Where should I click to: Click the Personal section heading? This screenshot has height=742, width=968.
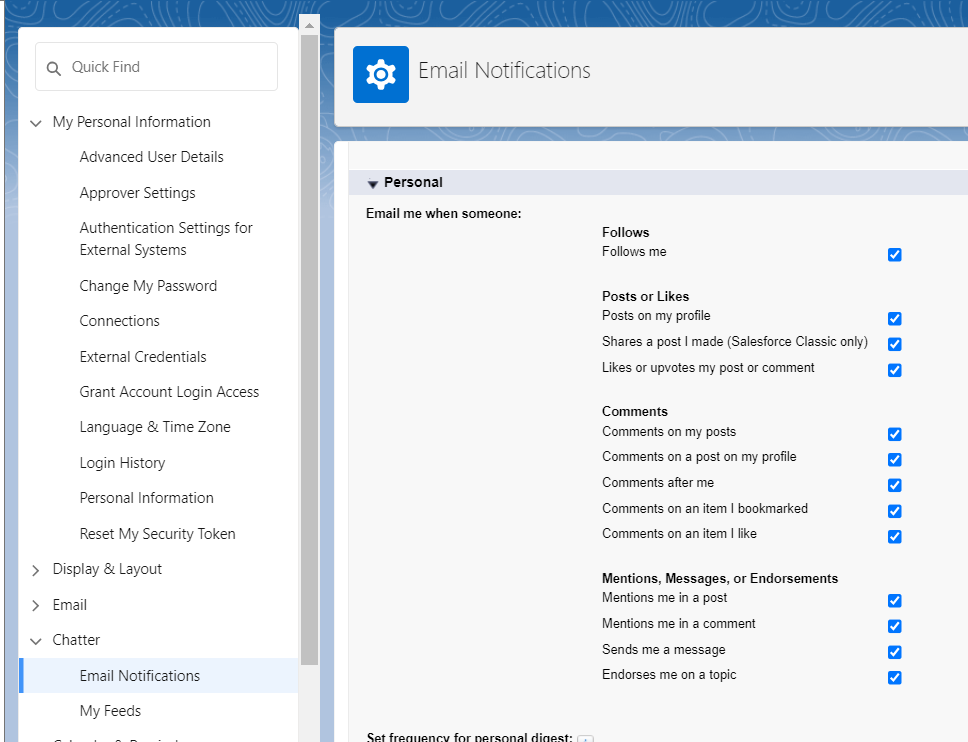413,182
